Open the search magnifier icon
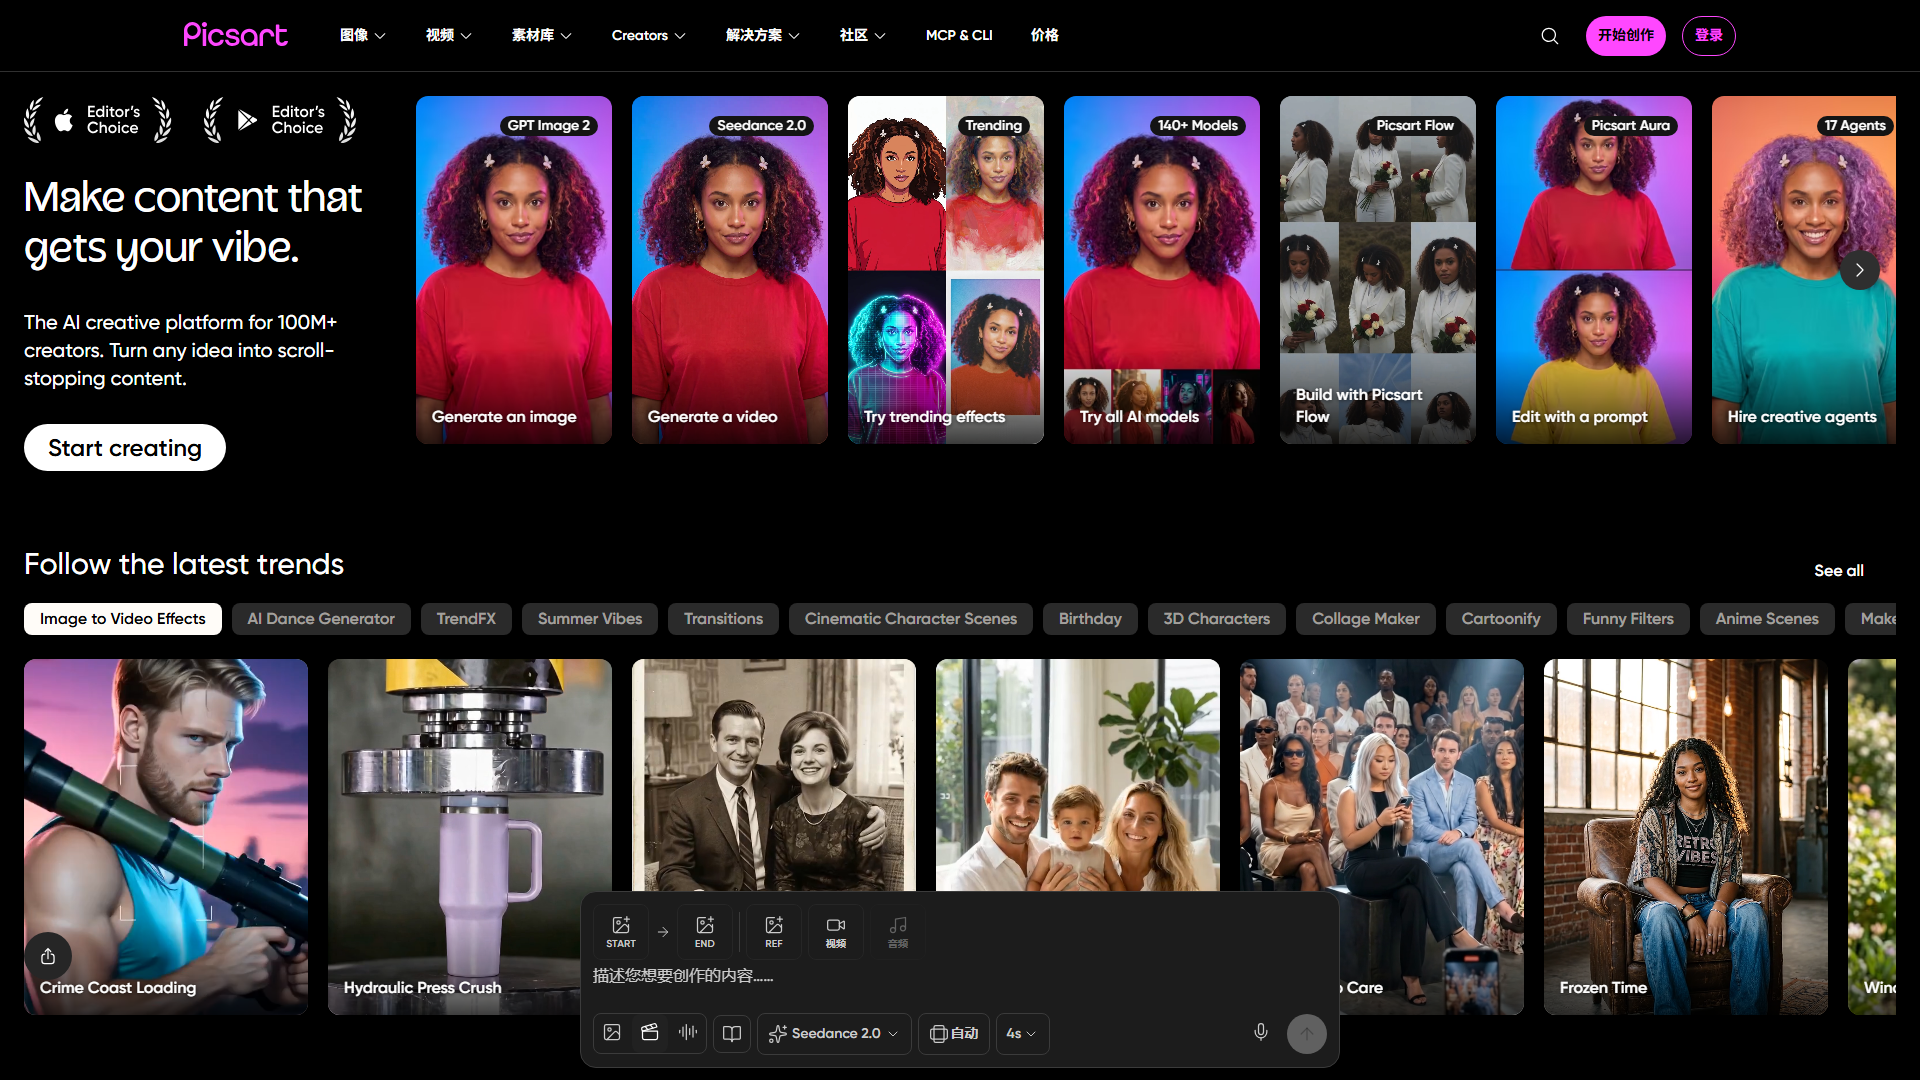 click(x=1550, y=36)
